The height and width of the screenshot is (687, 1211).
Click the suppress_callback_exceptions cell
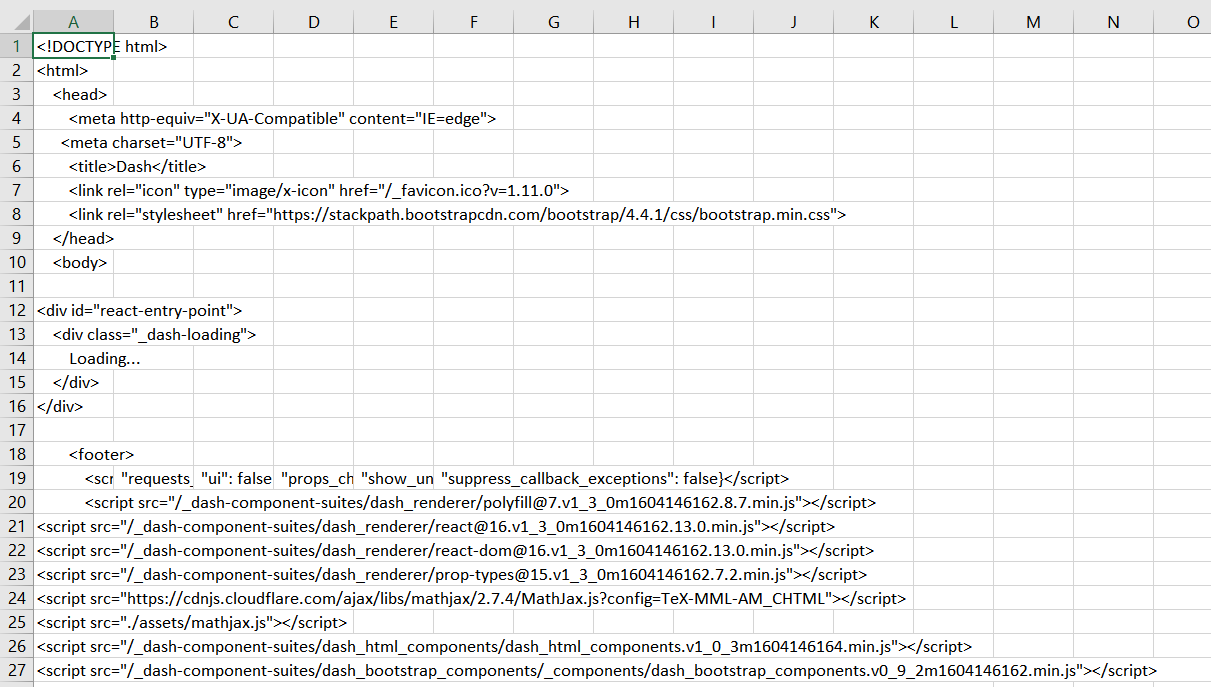[474, 478]
